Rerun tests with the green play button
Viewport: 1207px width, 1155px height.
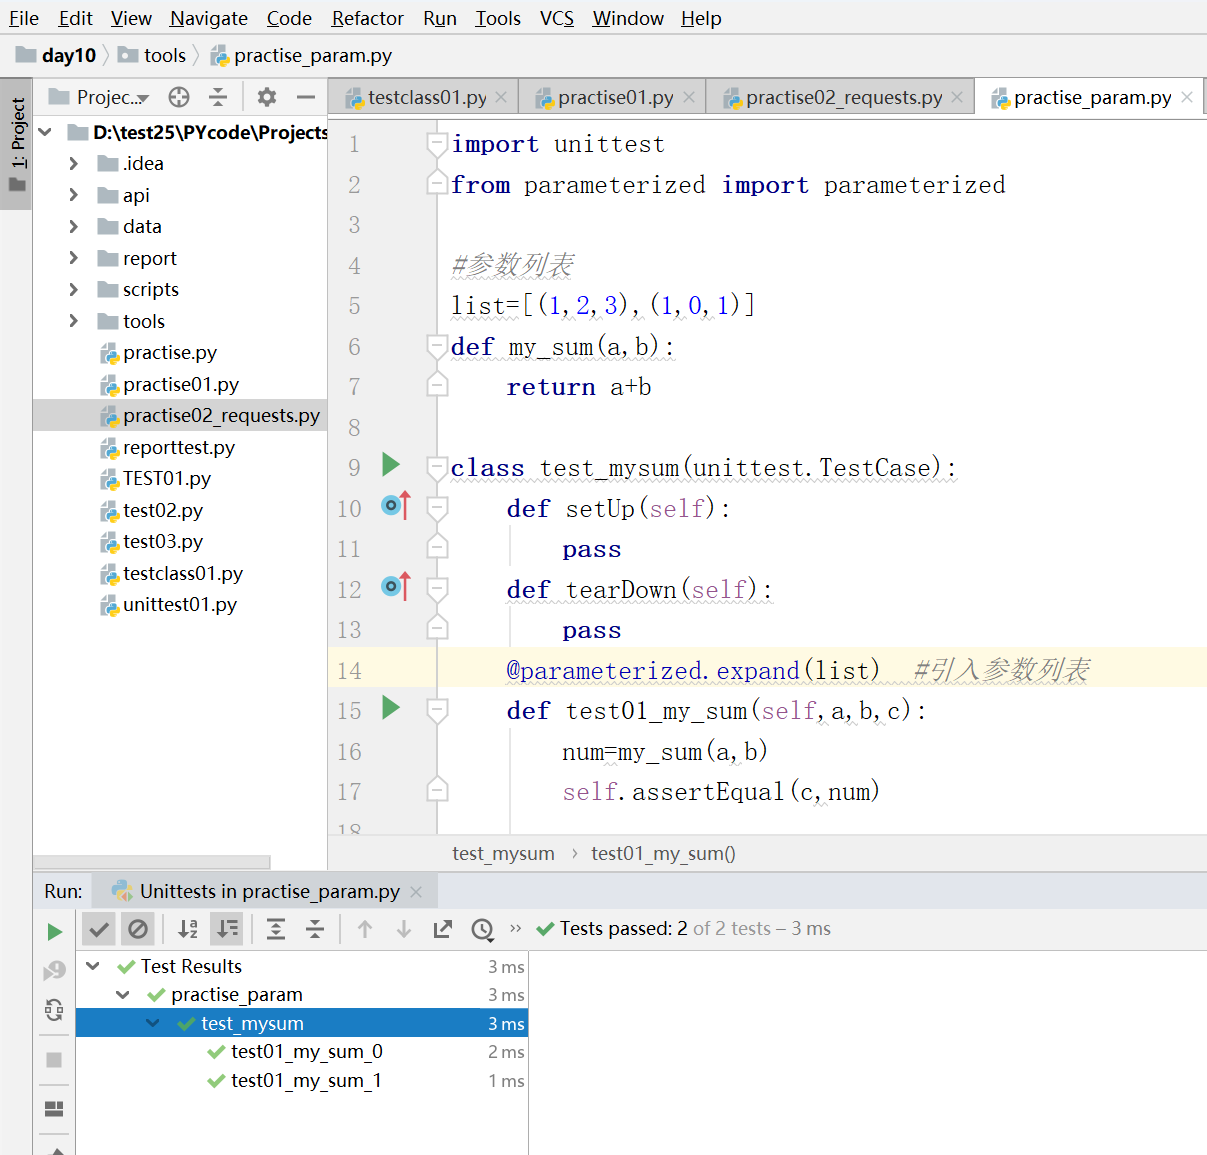click(55, 932)
